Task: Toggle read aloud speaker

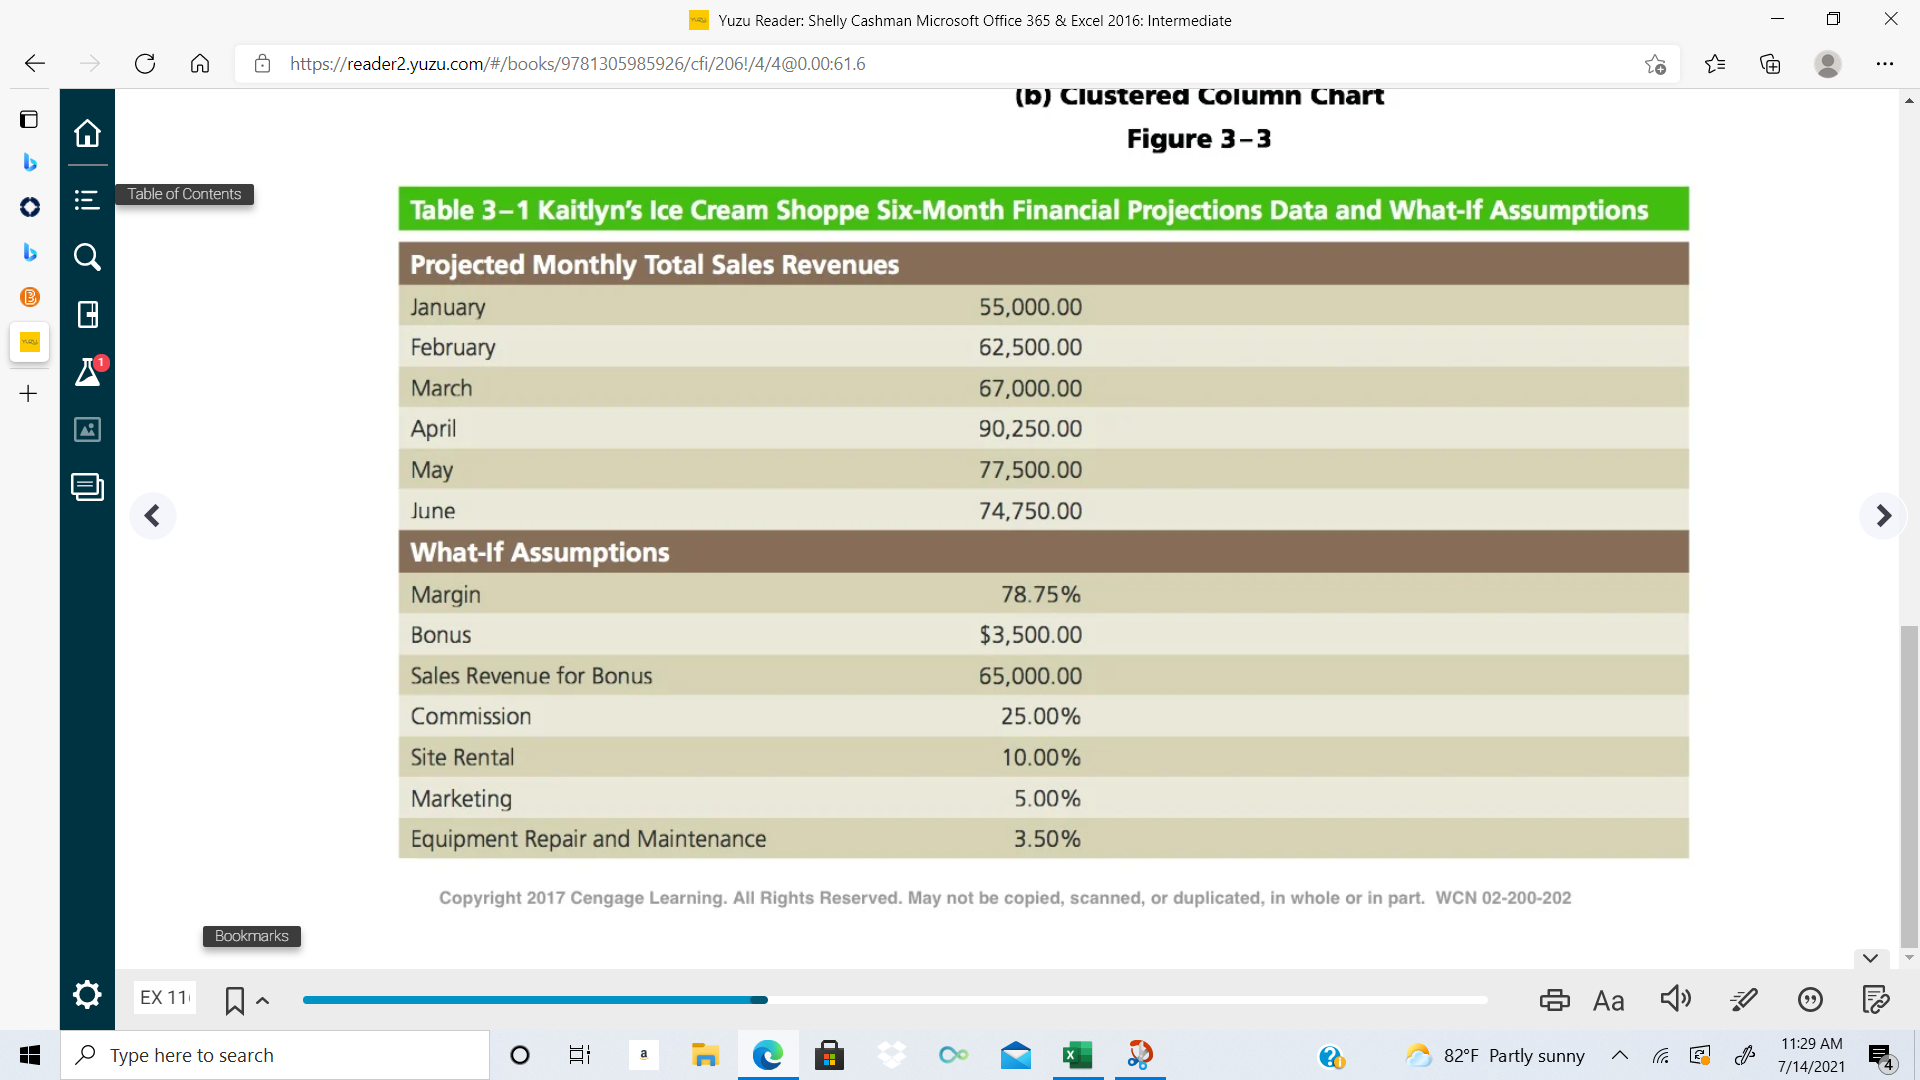Action: click(x=1675, y=999)
